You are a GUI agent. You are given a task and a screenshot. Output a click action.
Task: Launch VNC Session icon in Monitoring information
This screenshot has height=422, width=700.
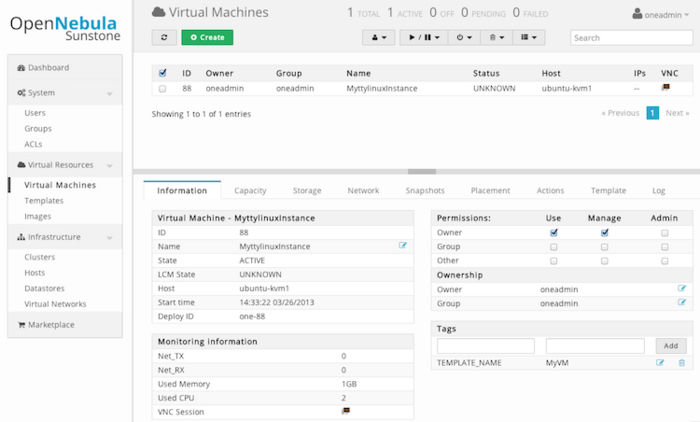pos(346,411)
